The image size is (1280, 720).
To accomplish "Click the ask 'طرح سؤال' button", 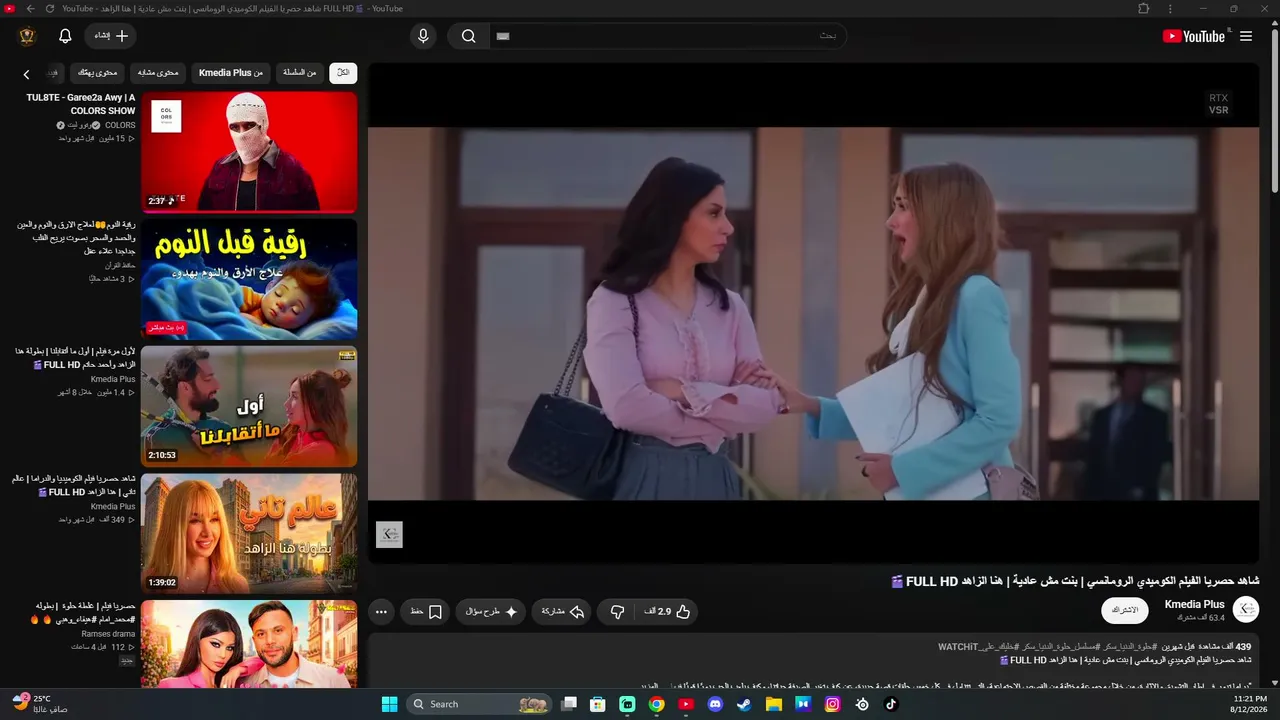I will click(x=491, y=611).
